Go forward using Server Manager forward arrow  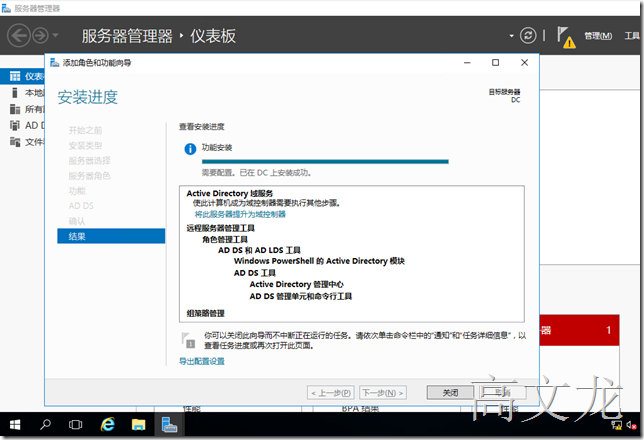click(40, 36)
